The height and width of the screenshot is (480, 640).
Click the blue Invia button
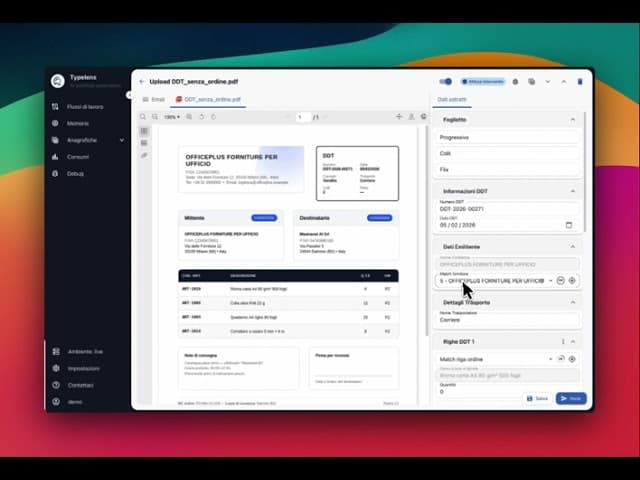571,398
